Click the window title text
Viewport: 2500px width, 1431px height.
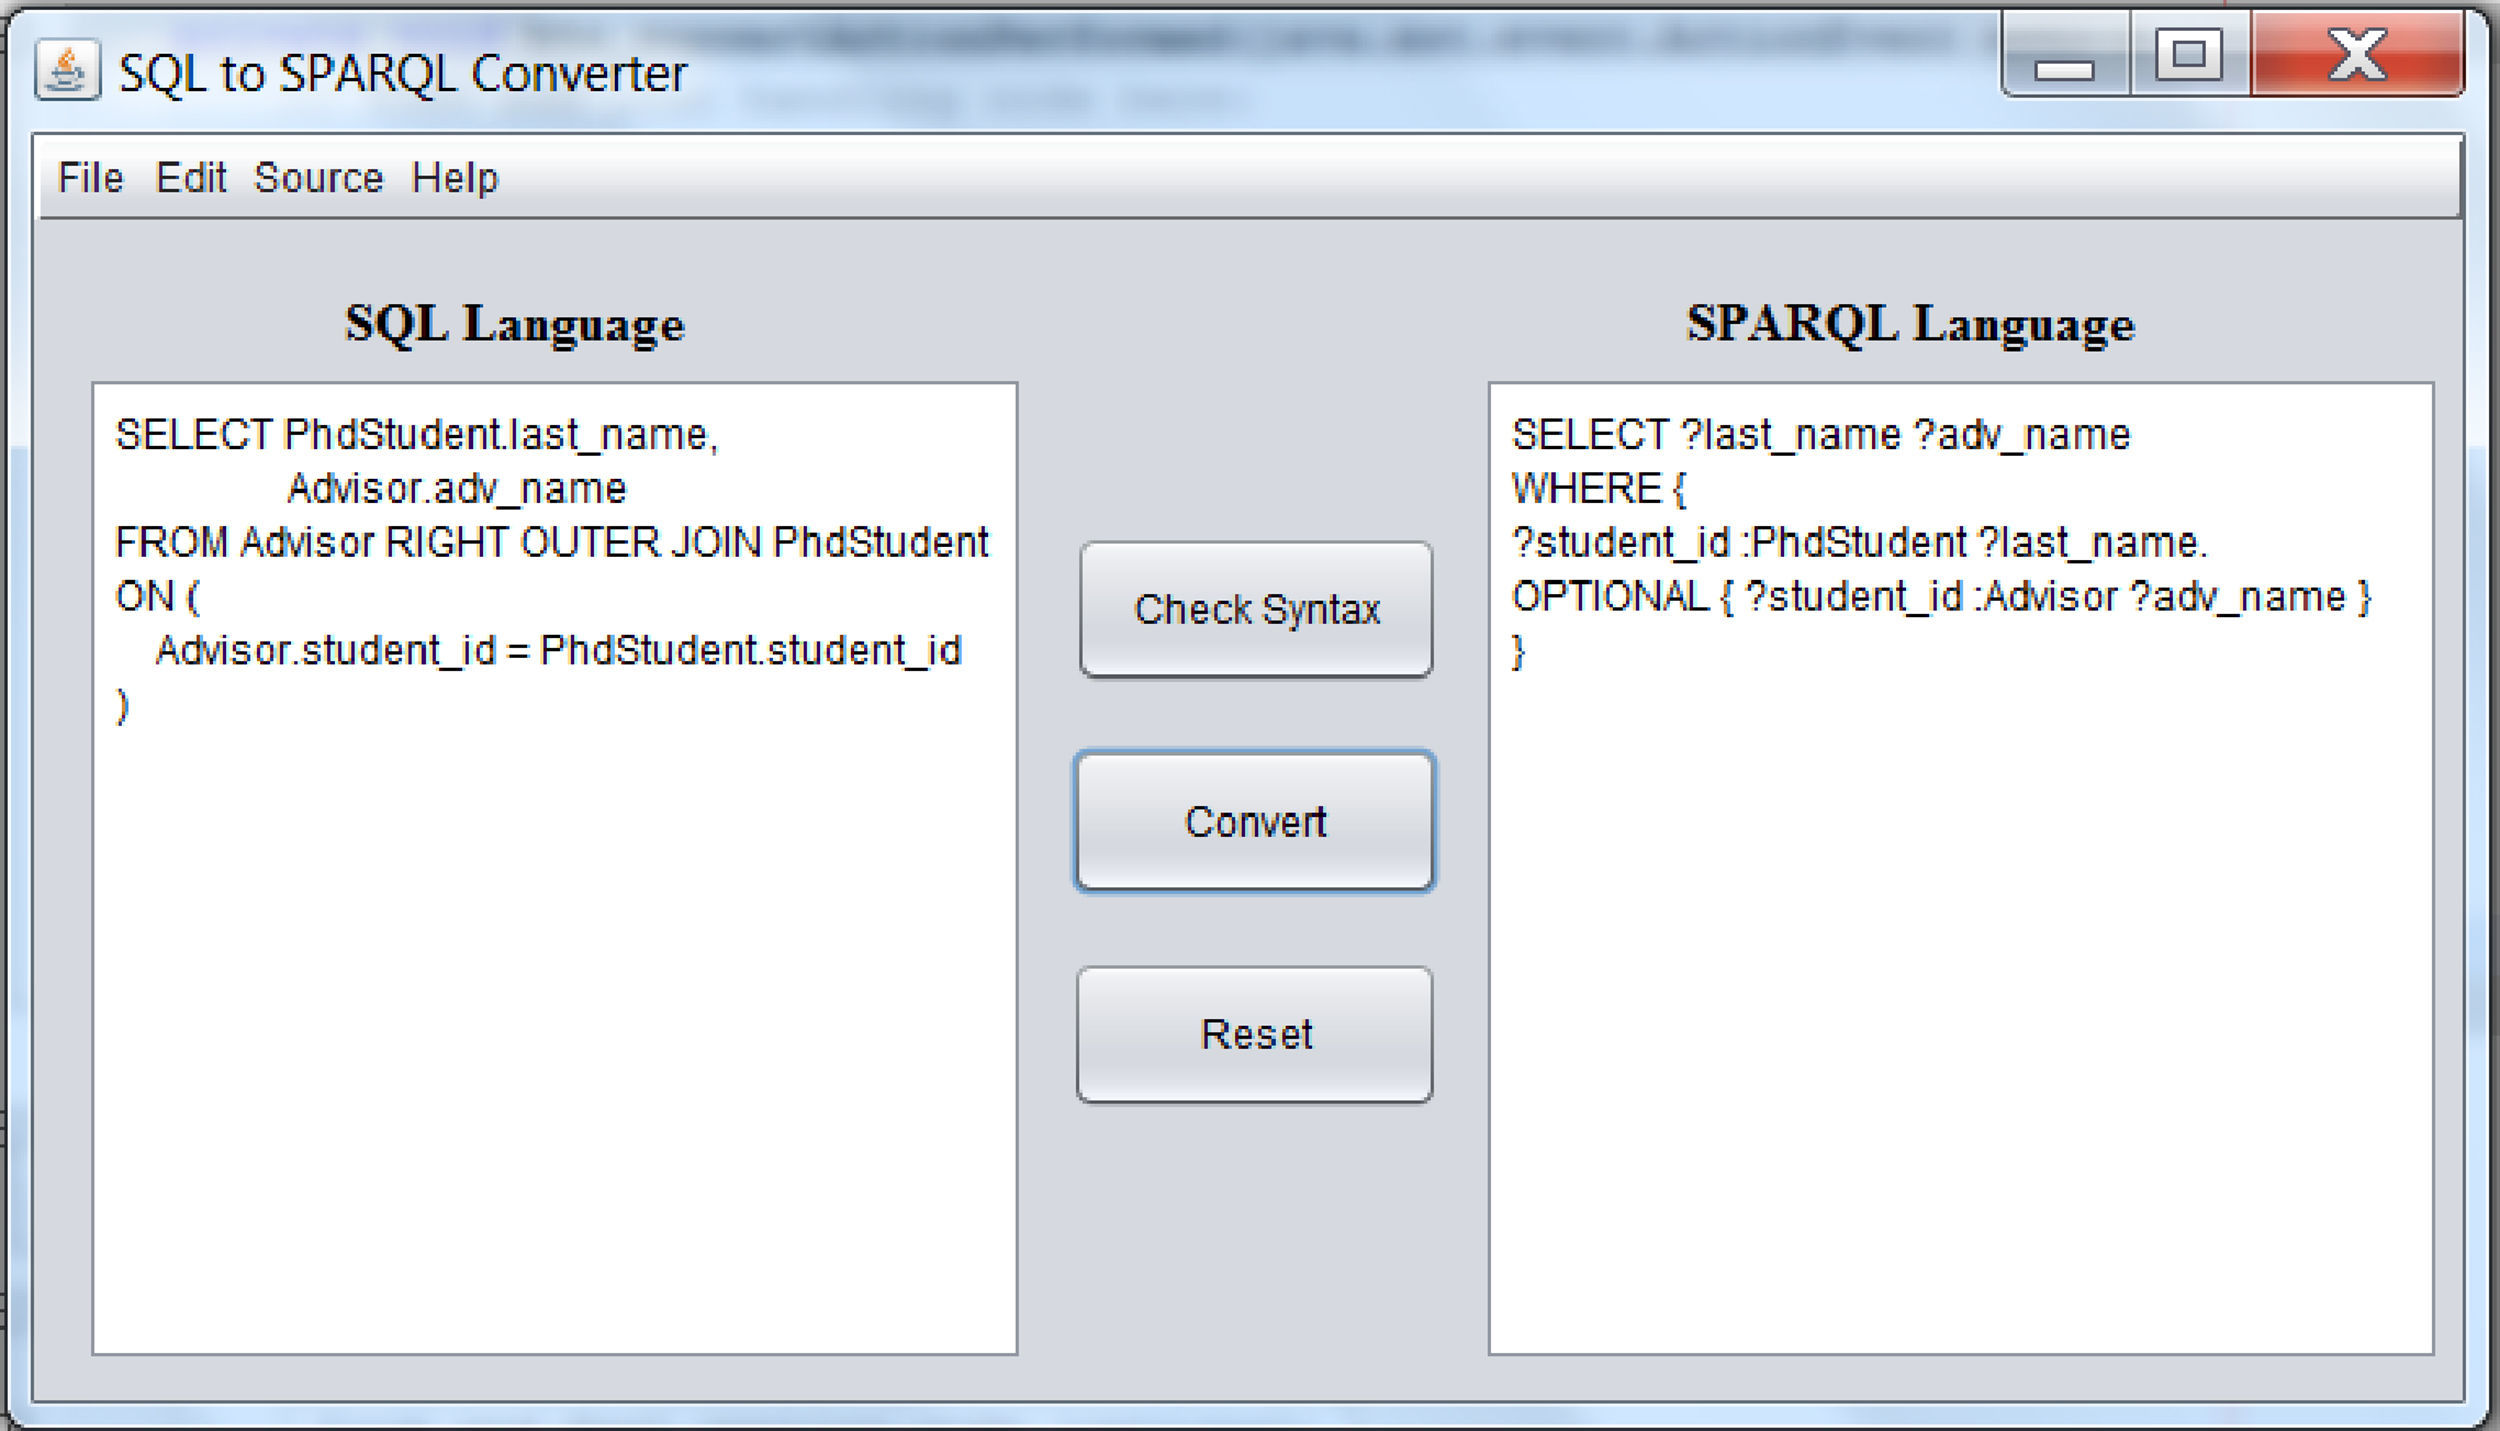tap(402, 74)
